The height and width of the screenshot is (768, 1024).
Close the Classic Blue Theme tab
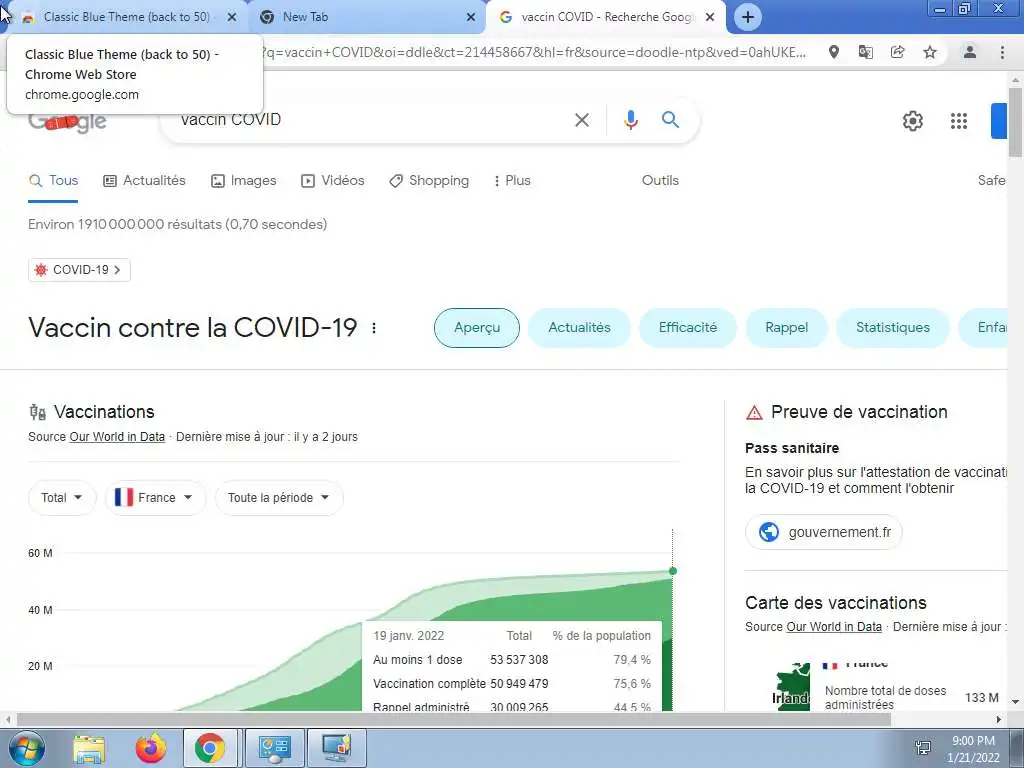232,17
